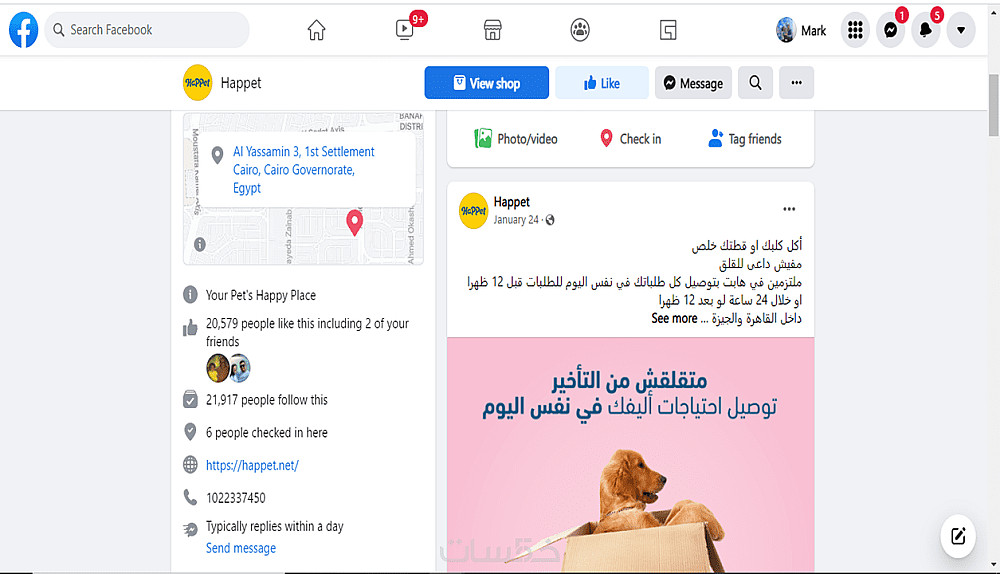Image resolution: width=1000 pixels, height=574 pixels.
Task: Open the Marketplace storefront icon
Action: click(x=492, y=30)
